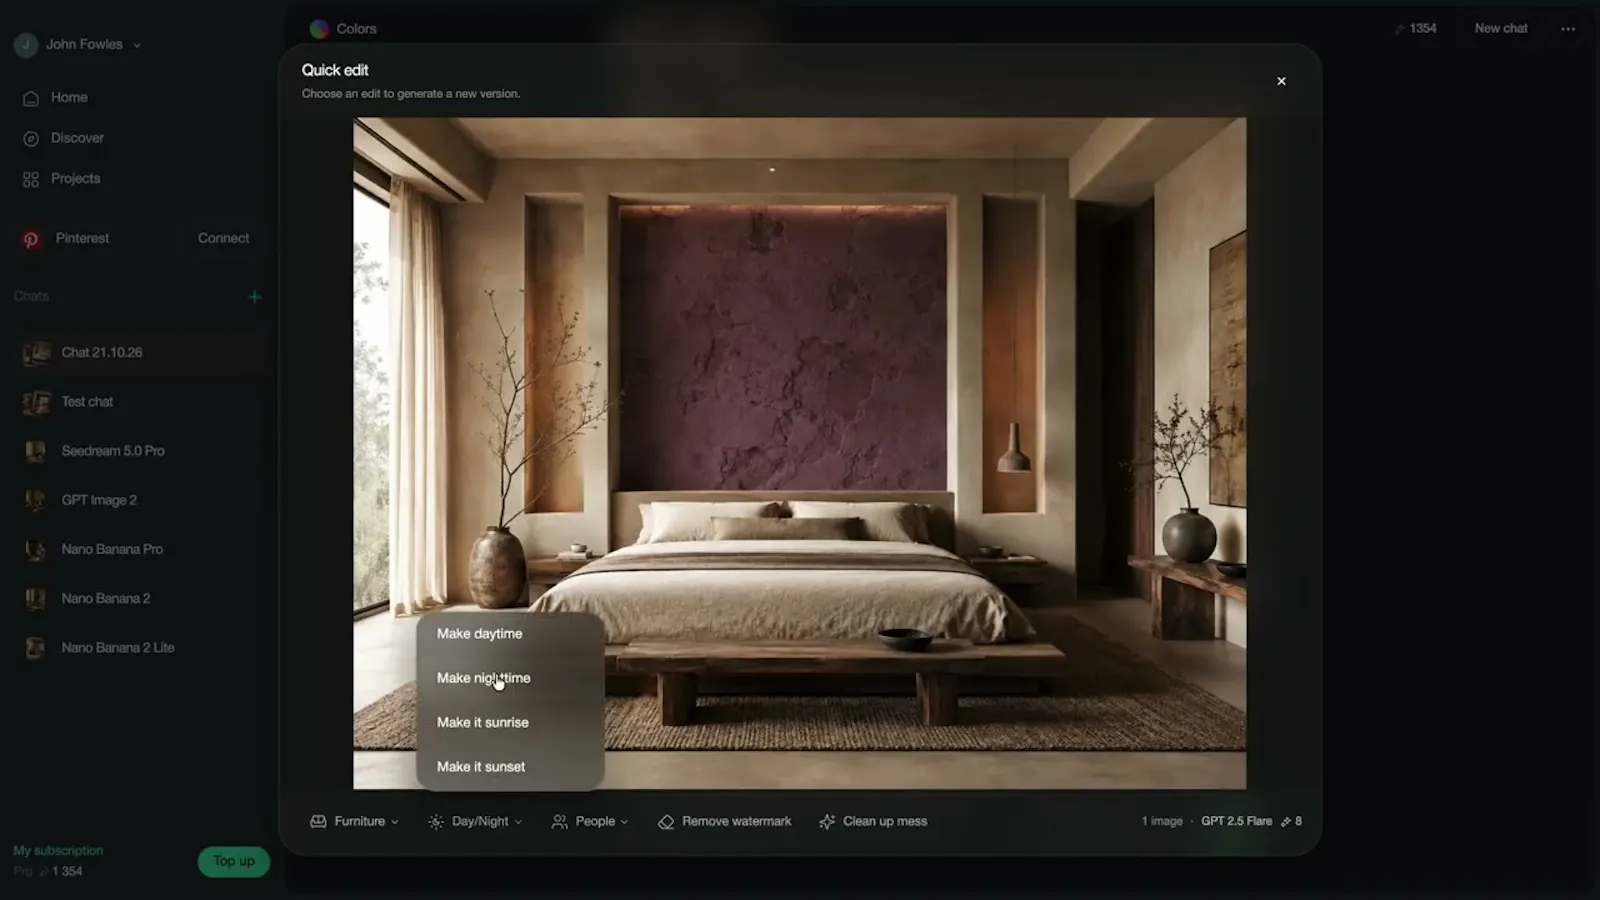Click the Top up button
This screenshot has height=900, width=1600.
click(x=234, y=861)
